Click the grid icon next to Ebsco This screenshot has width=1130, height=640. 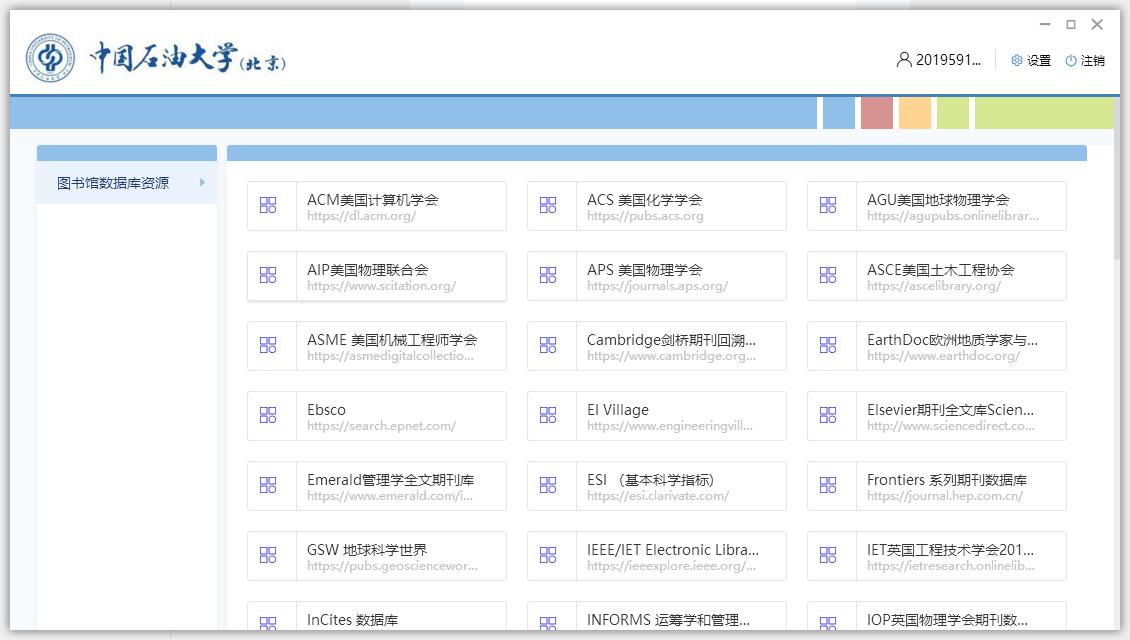click(268, 415)
